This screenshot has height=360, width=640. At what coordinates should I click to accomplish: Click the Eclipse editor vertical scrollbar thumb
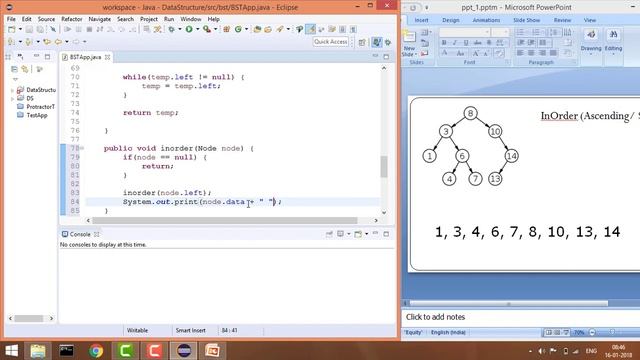click(384, 167)
